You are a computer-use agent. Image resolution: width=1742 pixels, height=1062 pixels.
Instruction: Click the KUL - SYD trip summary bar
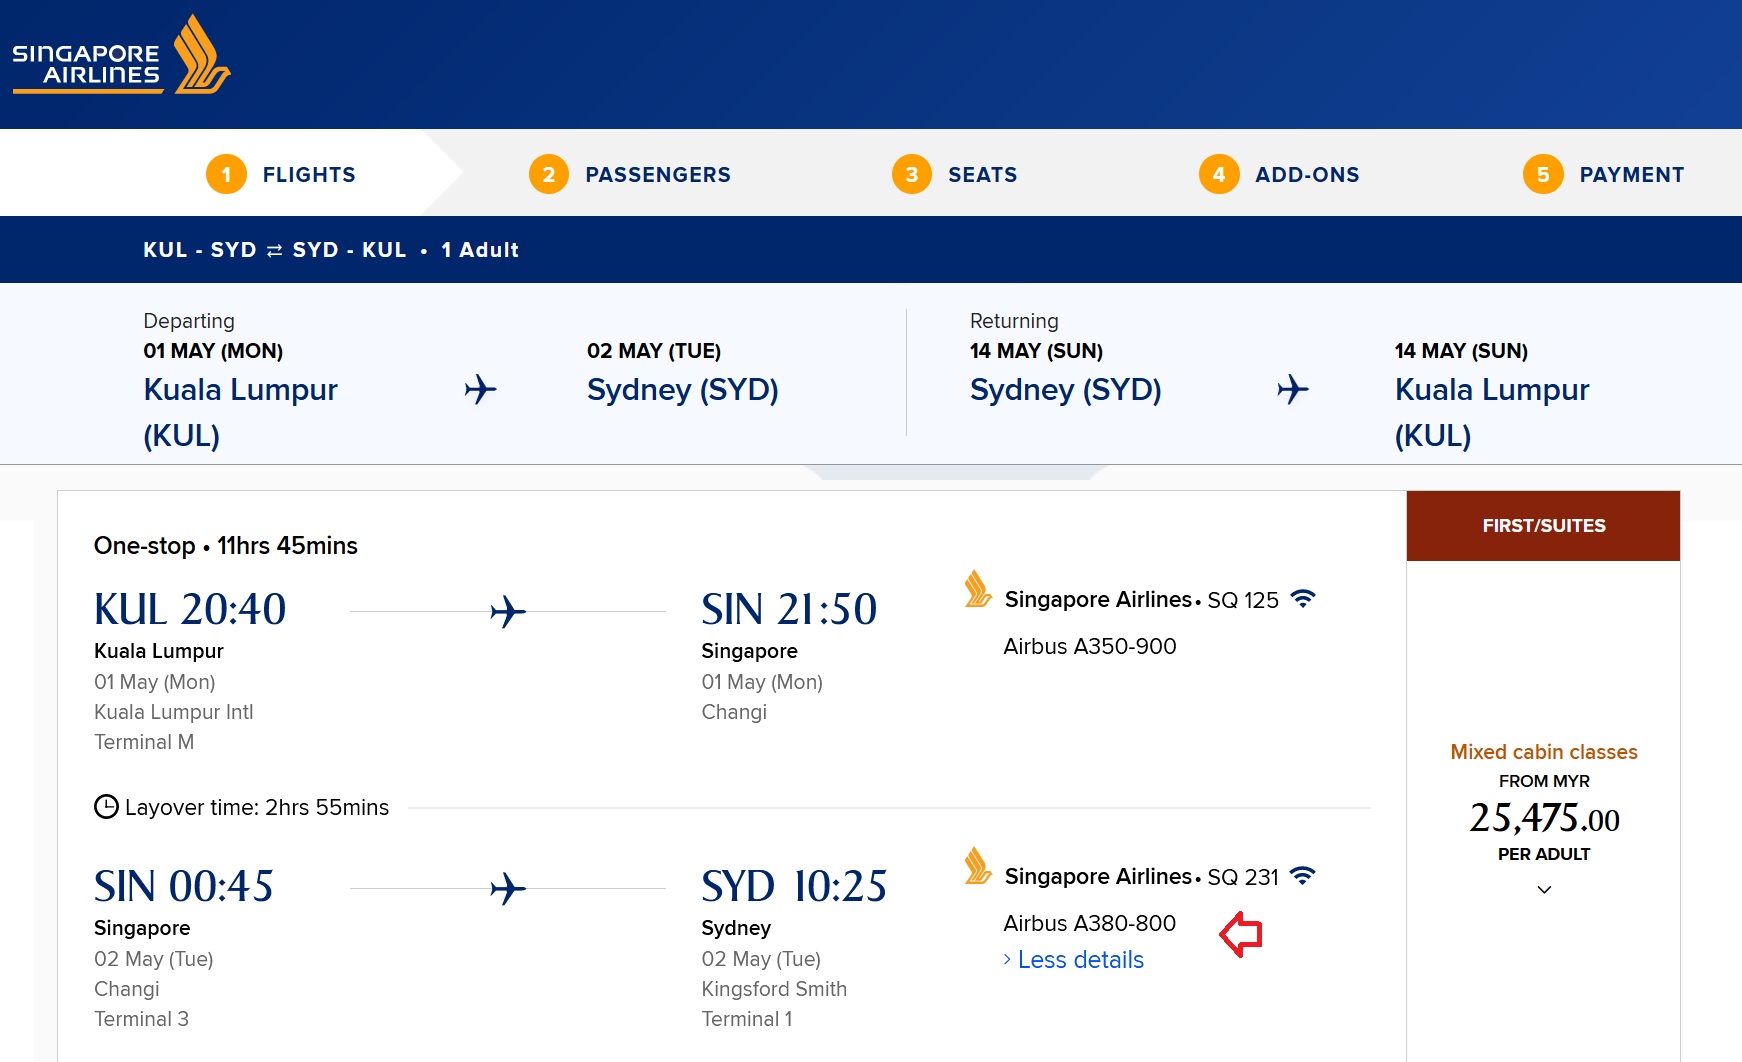click(x=331, y=250)
